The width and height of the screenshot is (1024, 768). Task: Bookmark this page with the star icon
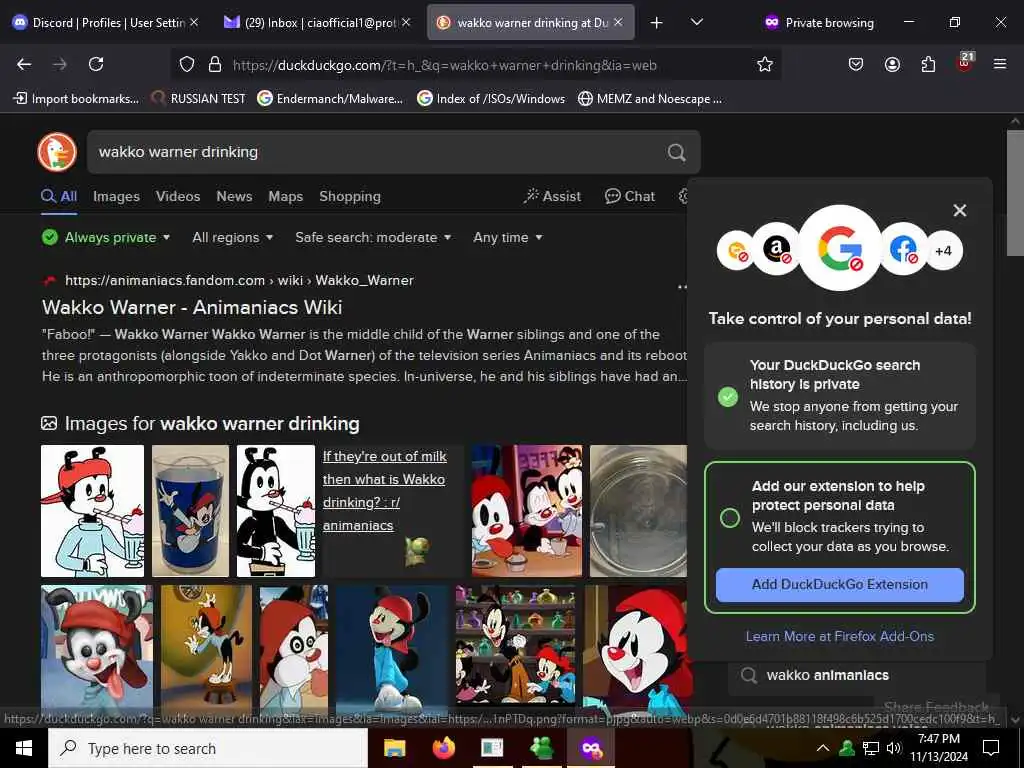click(765, 64)
